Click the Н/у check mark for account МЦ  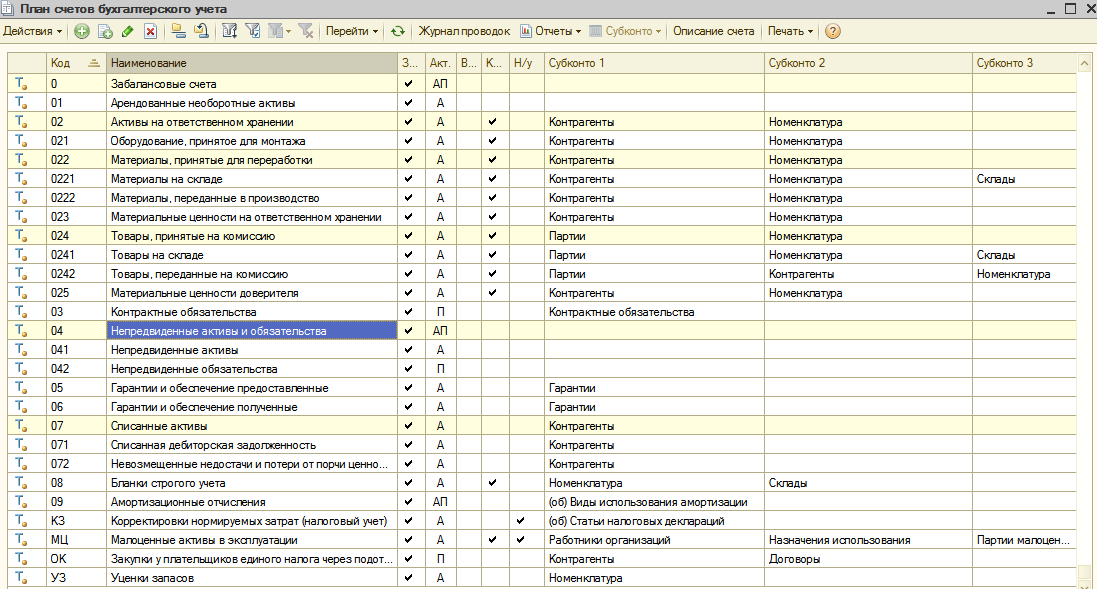click(521, 539)
